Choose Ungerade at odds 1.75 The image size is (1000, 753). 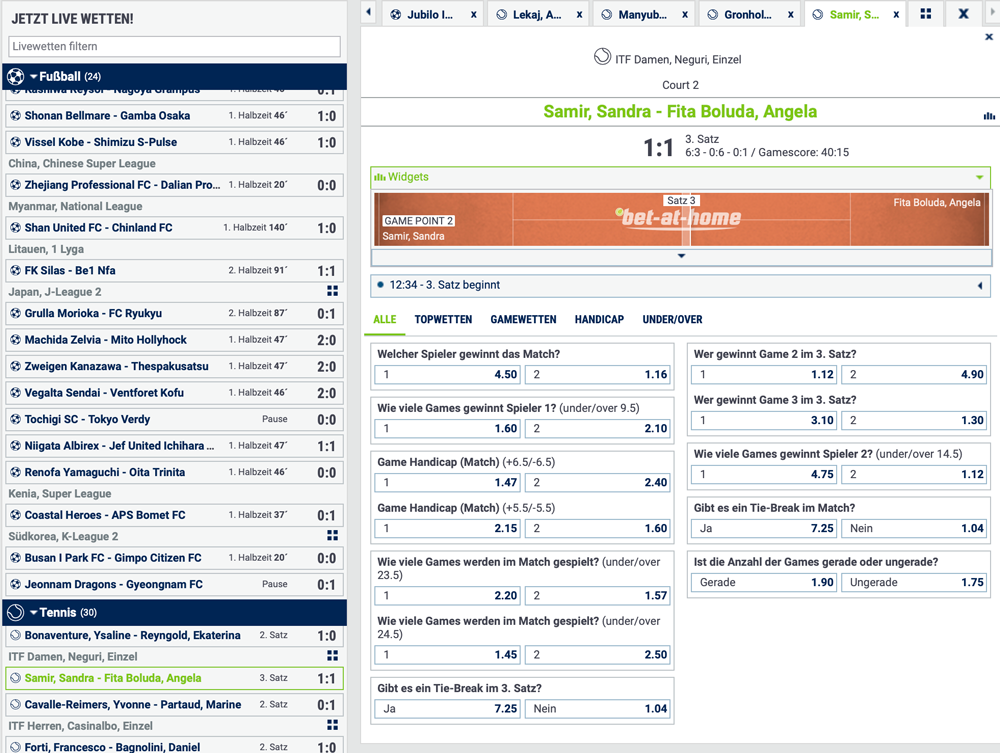click(914, 582)
